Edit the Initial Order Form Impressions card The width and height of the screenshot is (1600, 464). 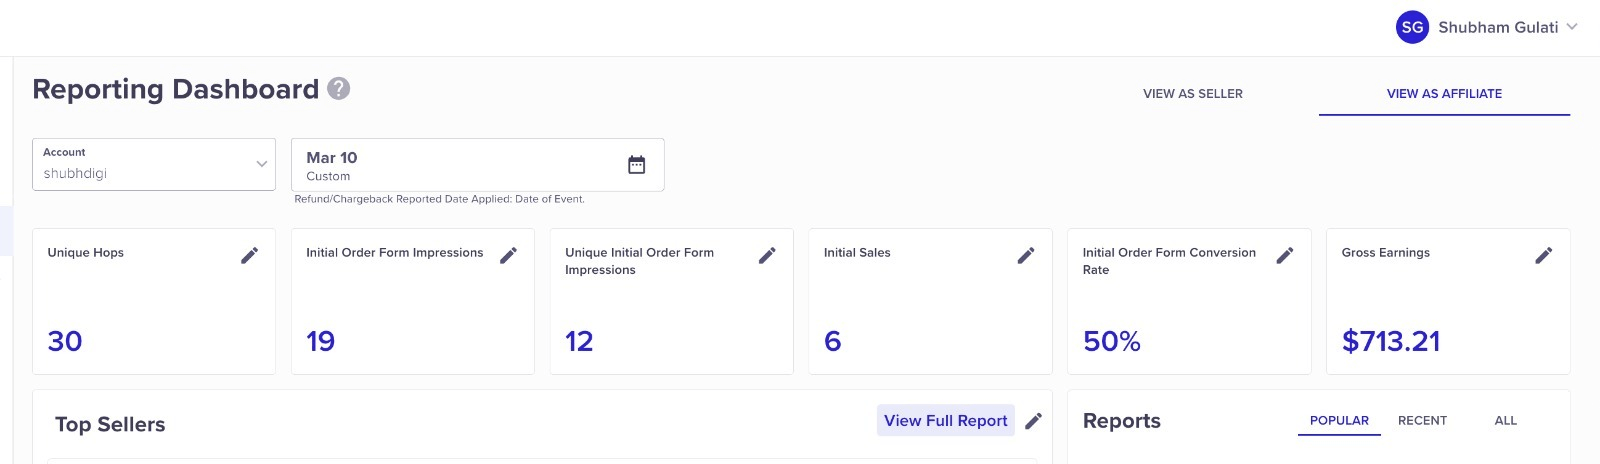(509, 255)
